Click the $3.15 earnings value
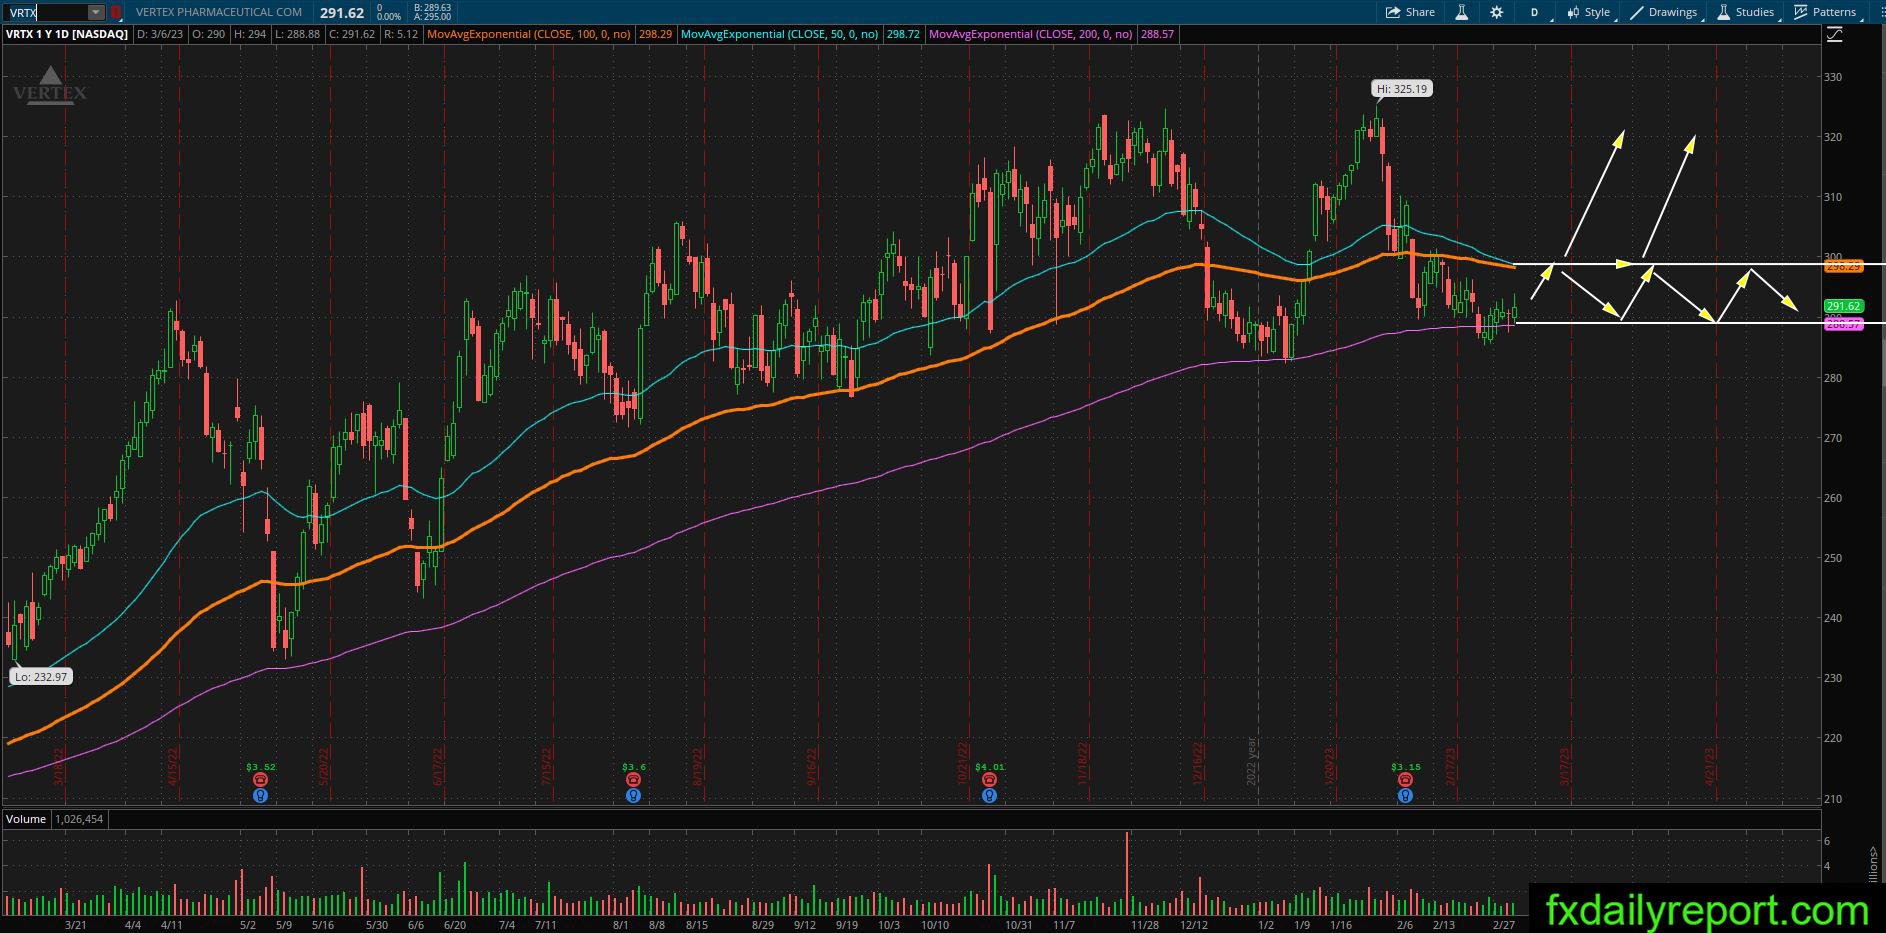1886x933 pixels. 1405,767
